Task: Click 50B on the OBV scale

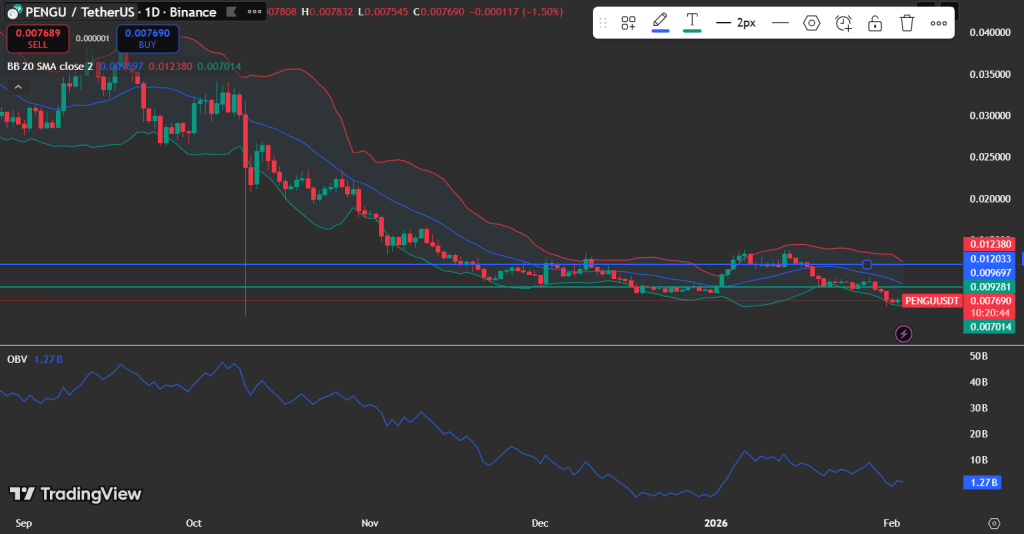Action: coord(978,356)
